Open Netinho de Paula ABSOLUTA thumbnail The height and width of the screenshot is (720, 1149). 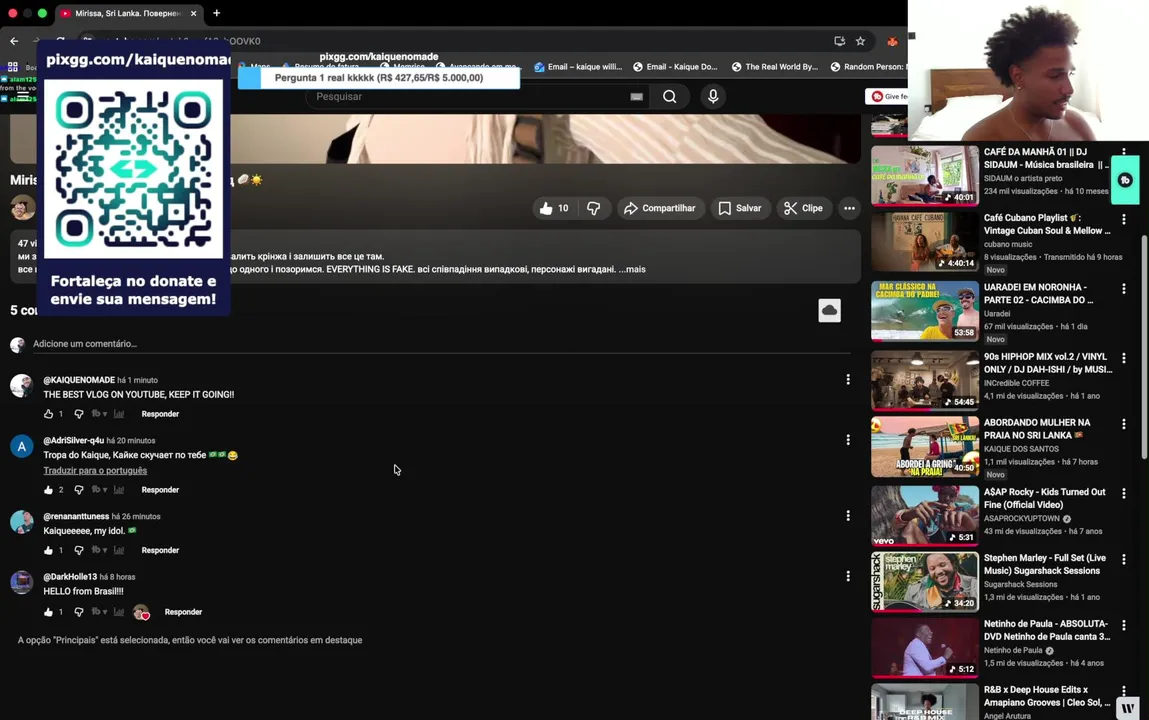(925, 647)
